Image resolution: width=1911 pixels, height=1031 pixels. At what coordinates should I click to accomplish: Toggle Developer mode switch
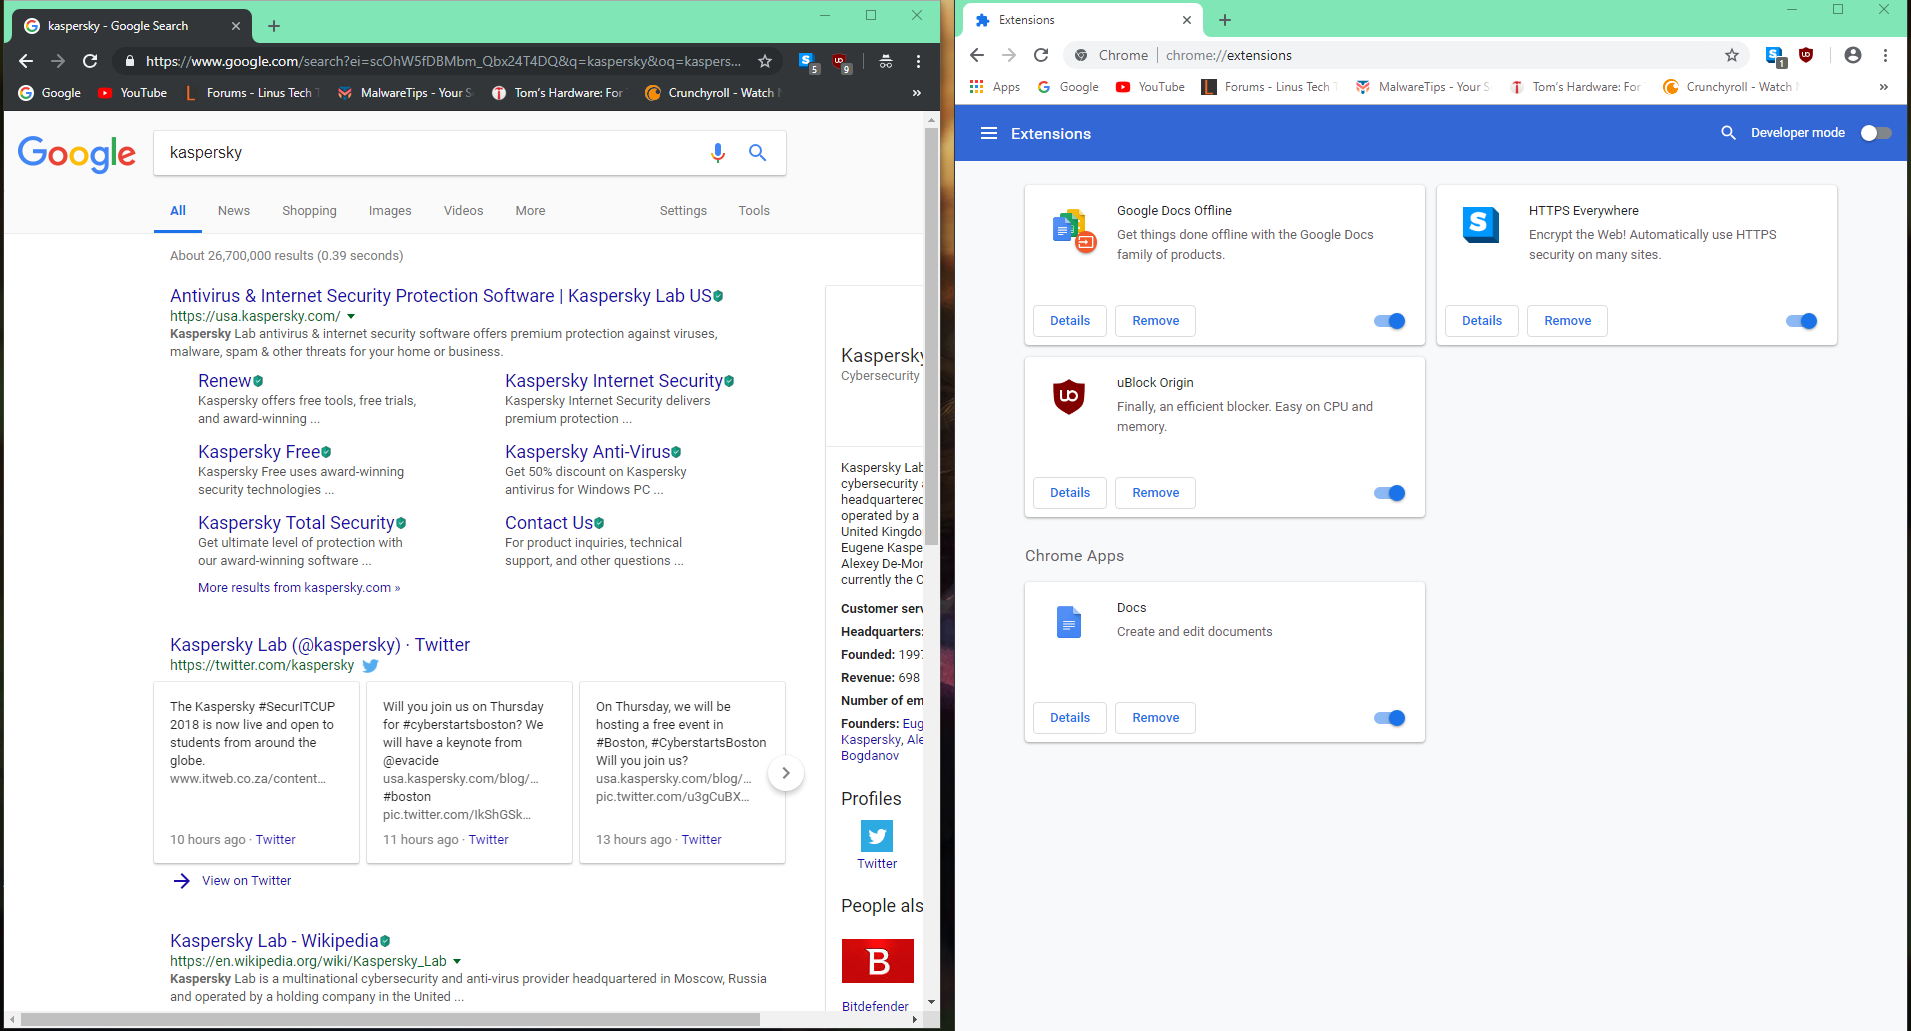pyautogui.click(x=1875, y=133)
